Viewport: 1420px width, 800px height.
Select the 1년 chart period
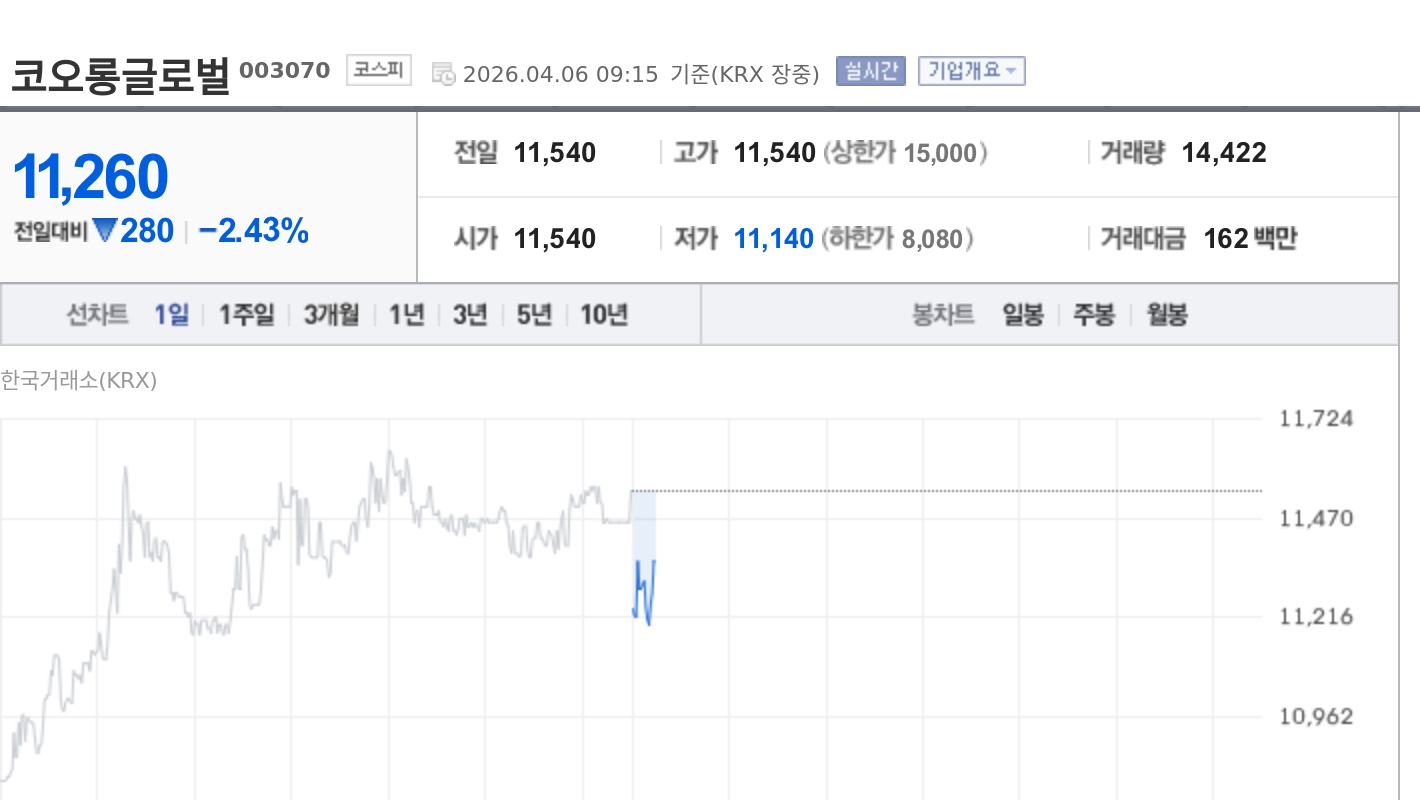pos(404,314)
